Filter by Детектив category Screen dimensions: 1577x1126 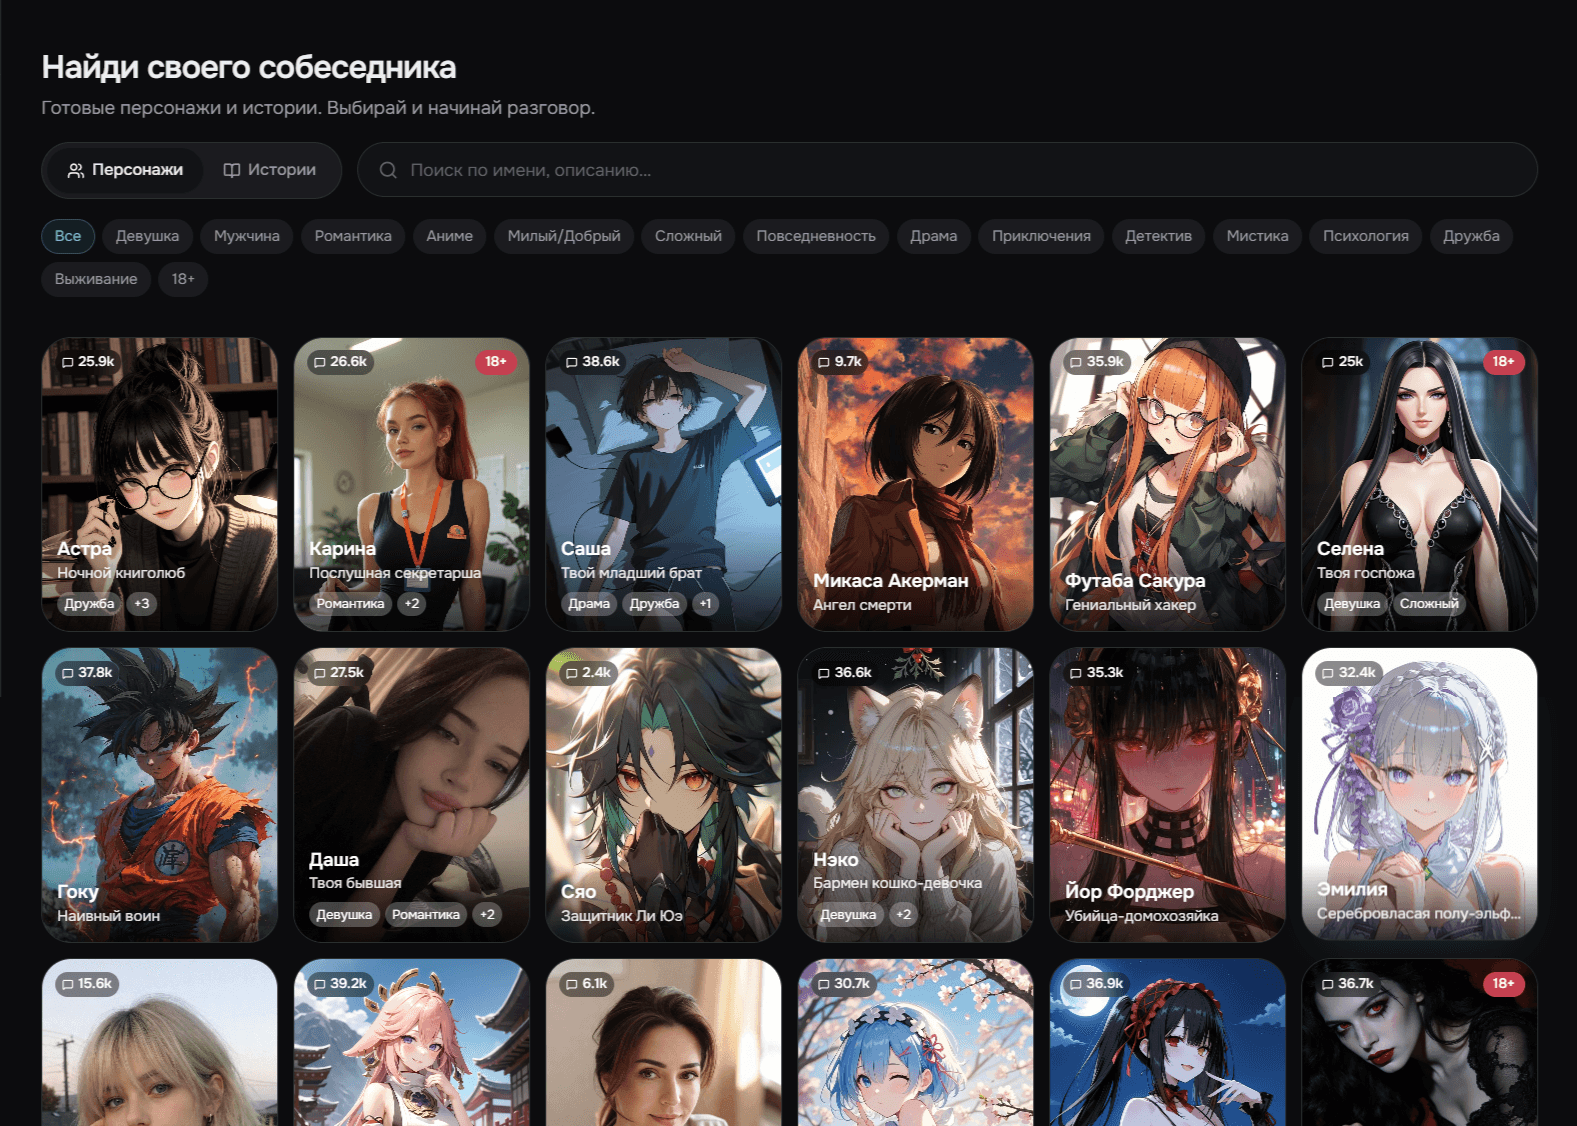(1159, 236)
